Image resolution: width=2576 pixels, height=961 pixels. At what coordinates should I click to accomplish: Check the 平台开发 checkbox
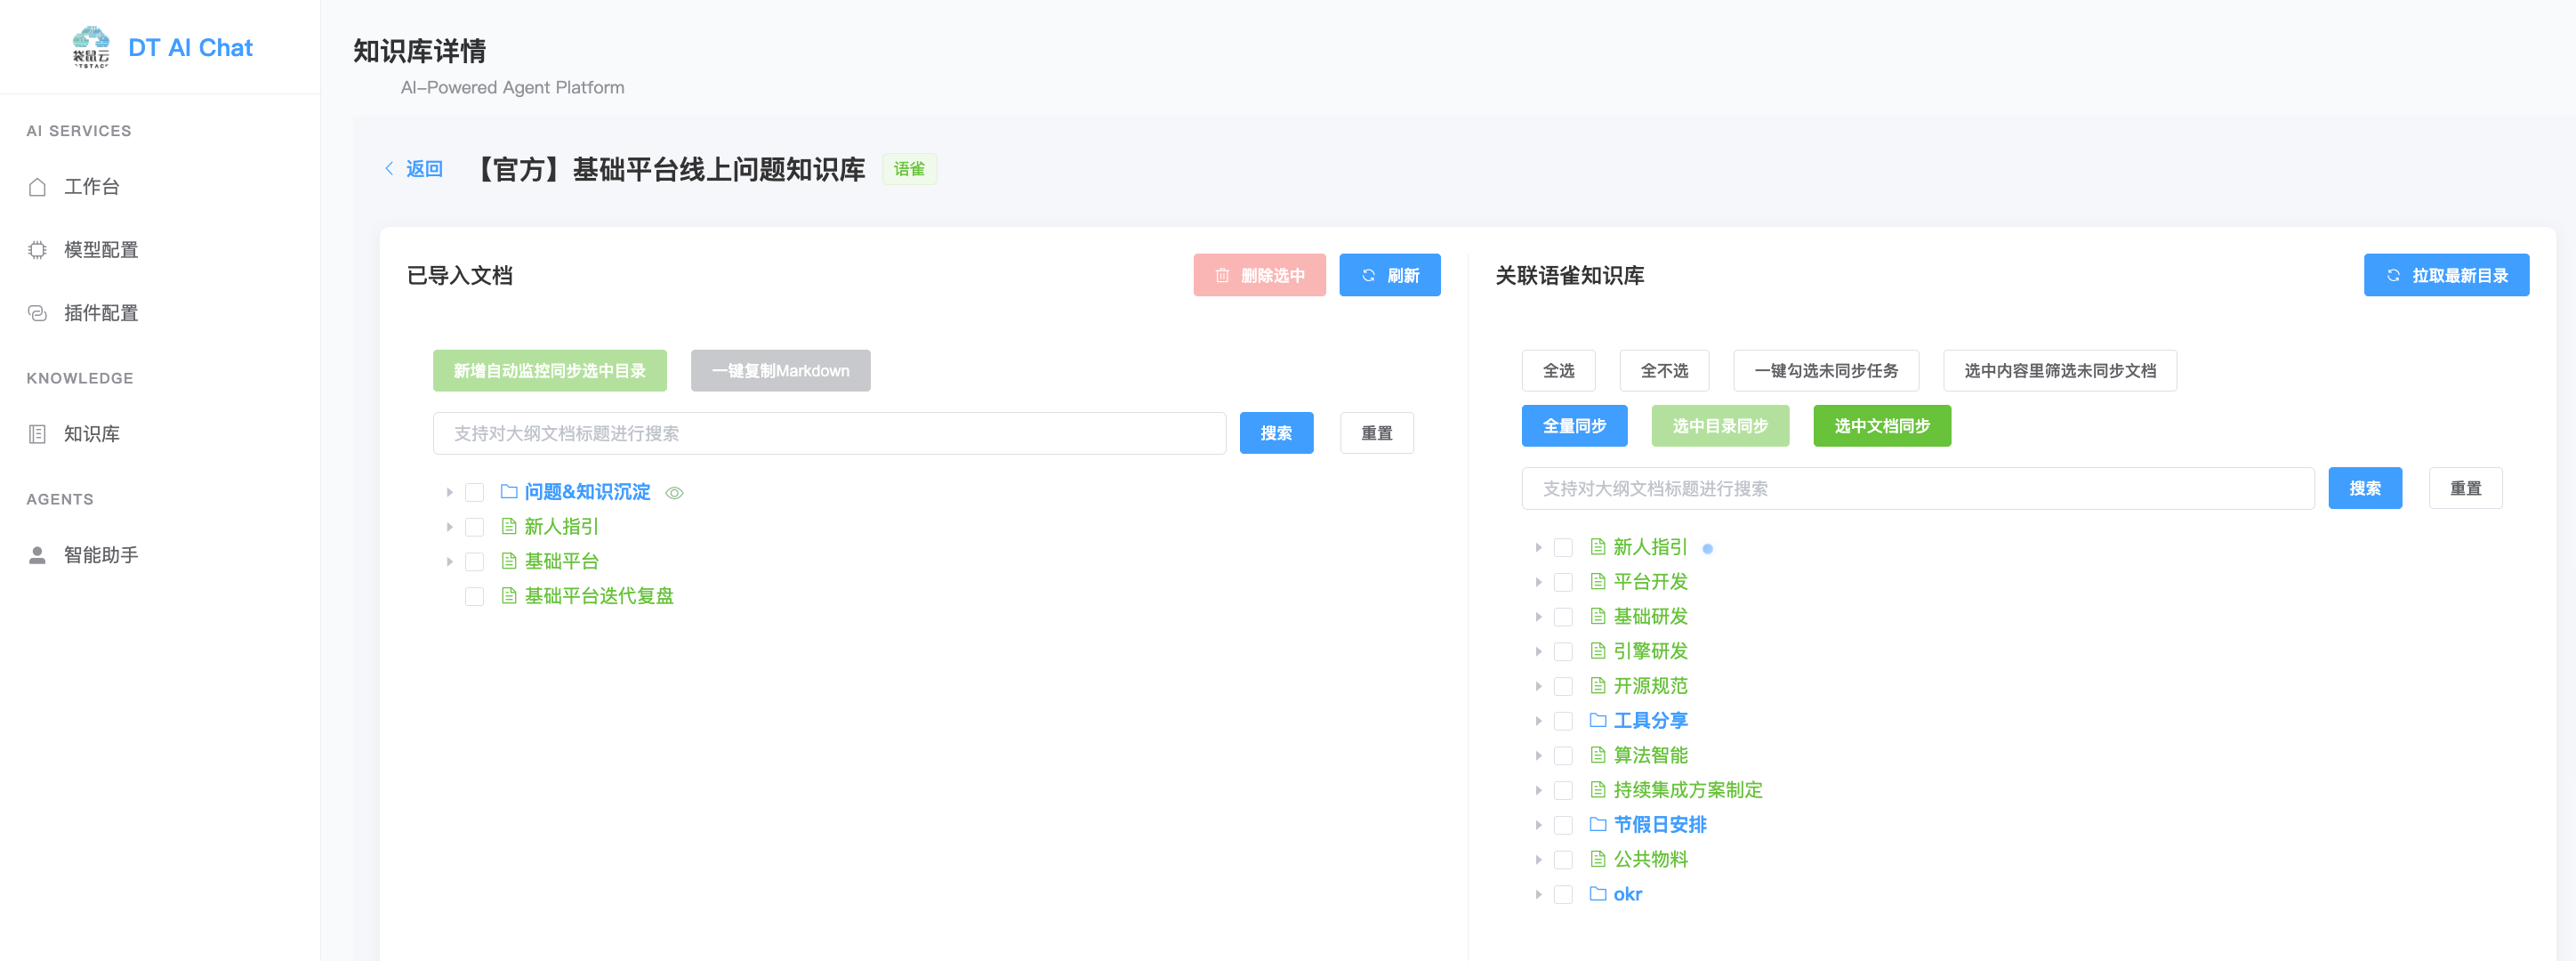(1562, 582)
